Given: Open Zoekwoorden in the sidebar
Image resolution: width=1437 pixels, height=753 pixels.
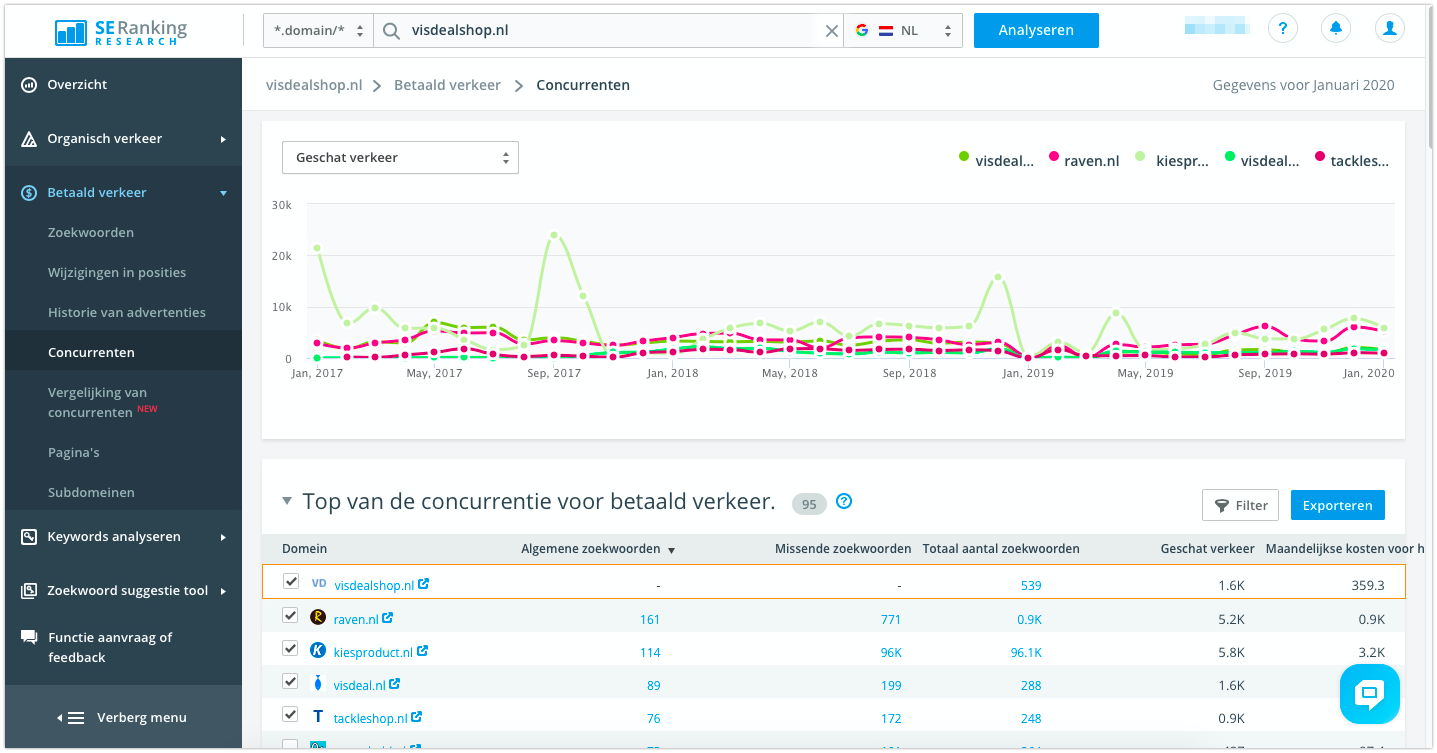Looking at the screenshot, I should point(91,232).
